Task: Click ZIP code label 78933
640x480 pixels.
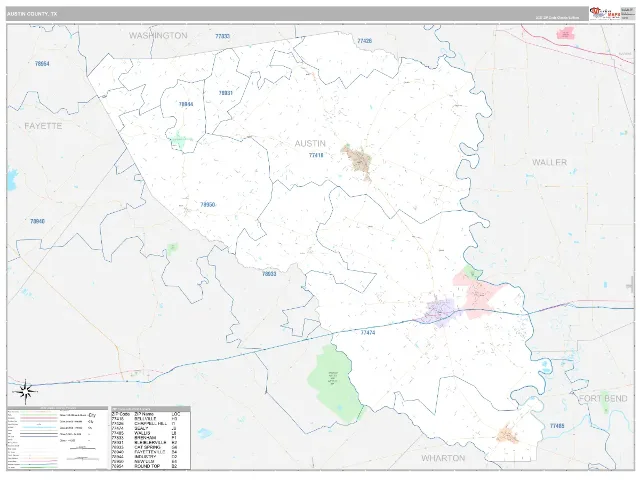Action: coord(269,274)
